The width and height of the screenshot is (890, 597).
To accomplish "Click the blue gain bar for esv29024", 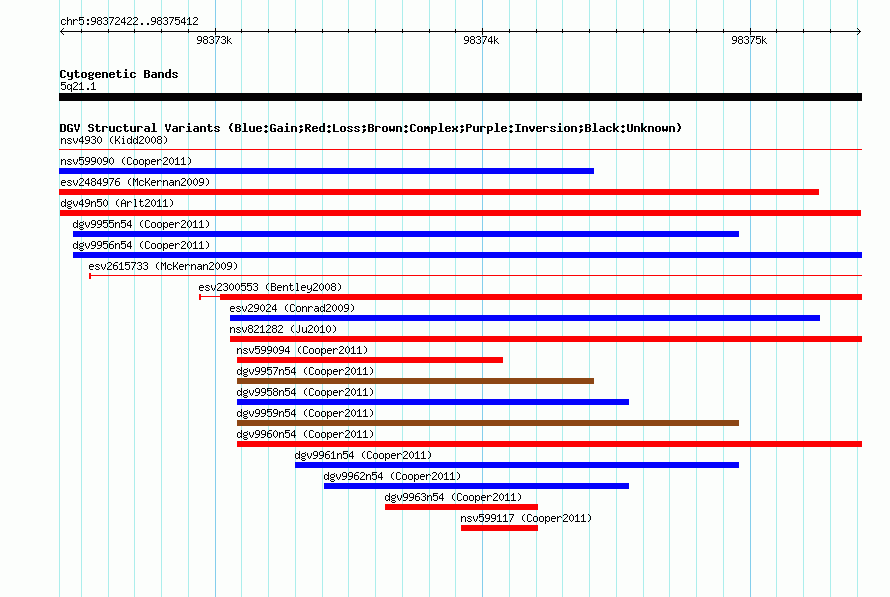I will (525, 318).
